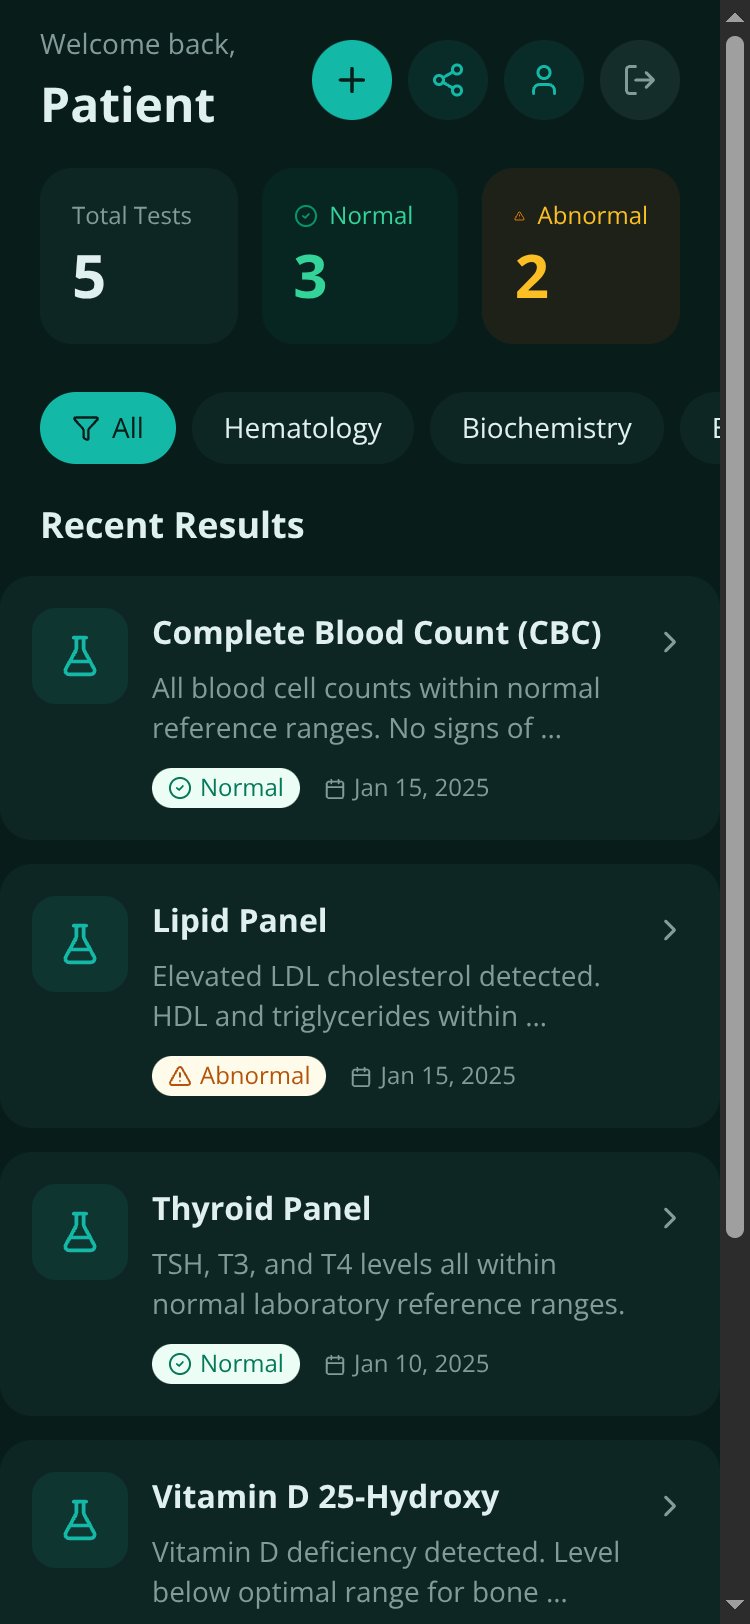Open the user profile icon
This screenshot has width=750, height=1624.
coord(544,80)
